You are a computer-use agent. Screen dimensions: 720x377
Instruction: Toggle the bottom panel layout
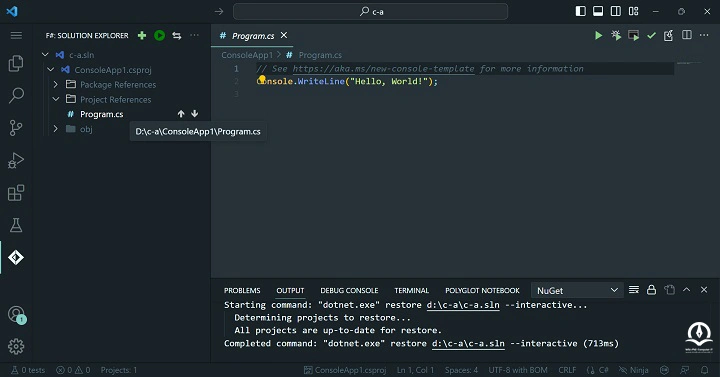598,11
